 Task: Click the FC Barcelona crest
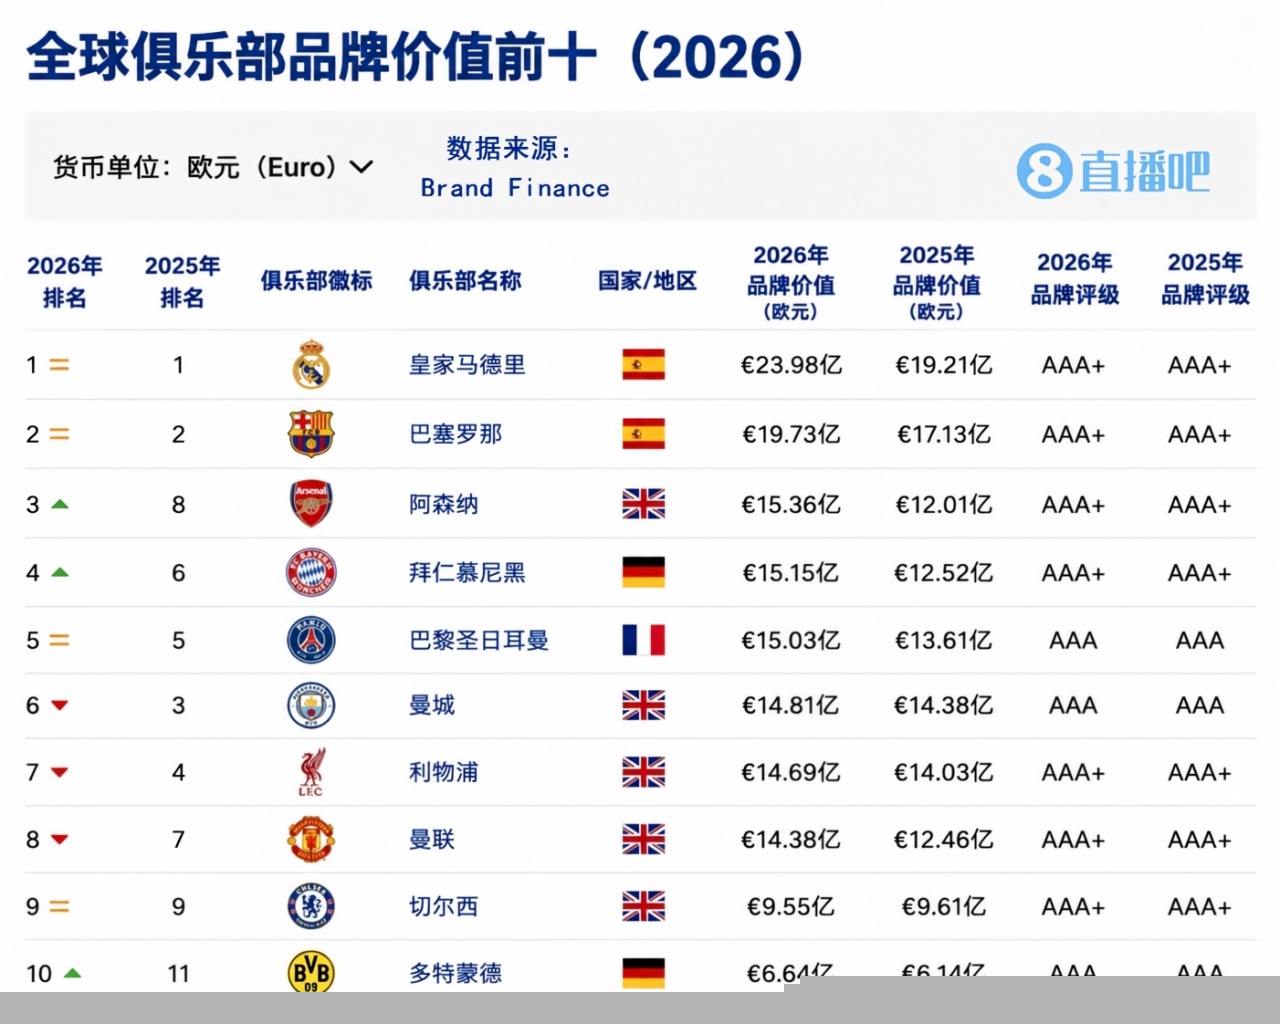[311, 434]
